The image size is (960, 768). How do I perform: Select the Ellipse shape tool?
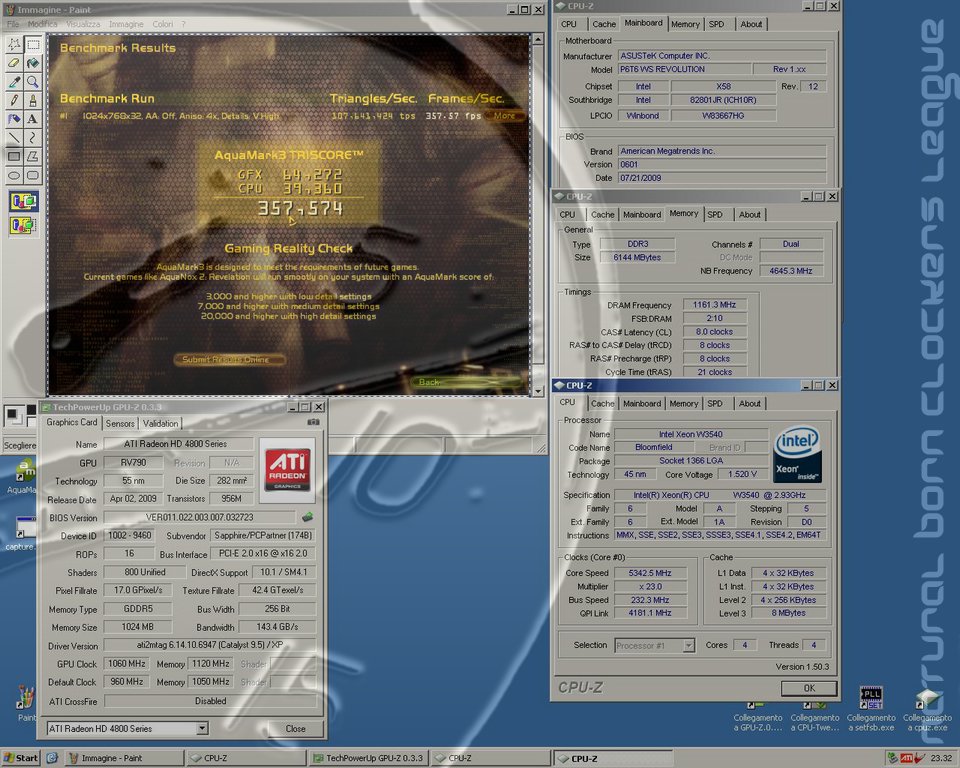click(x=13, y=176)
